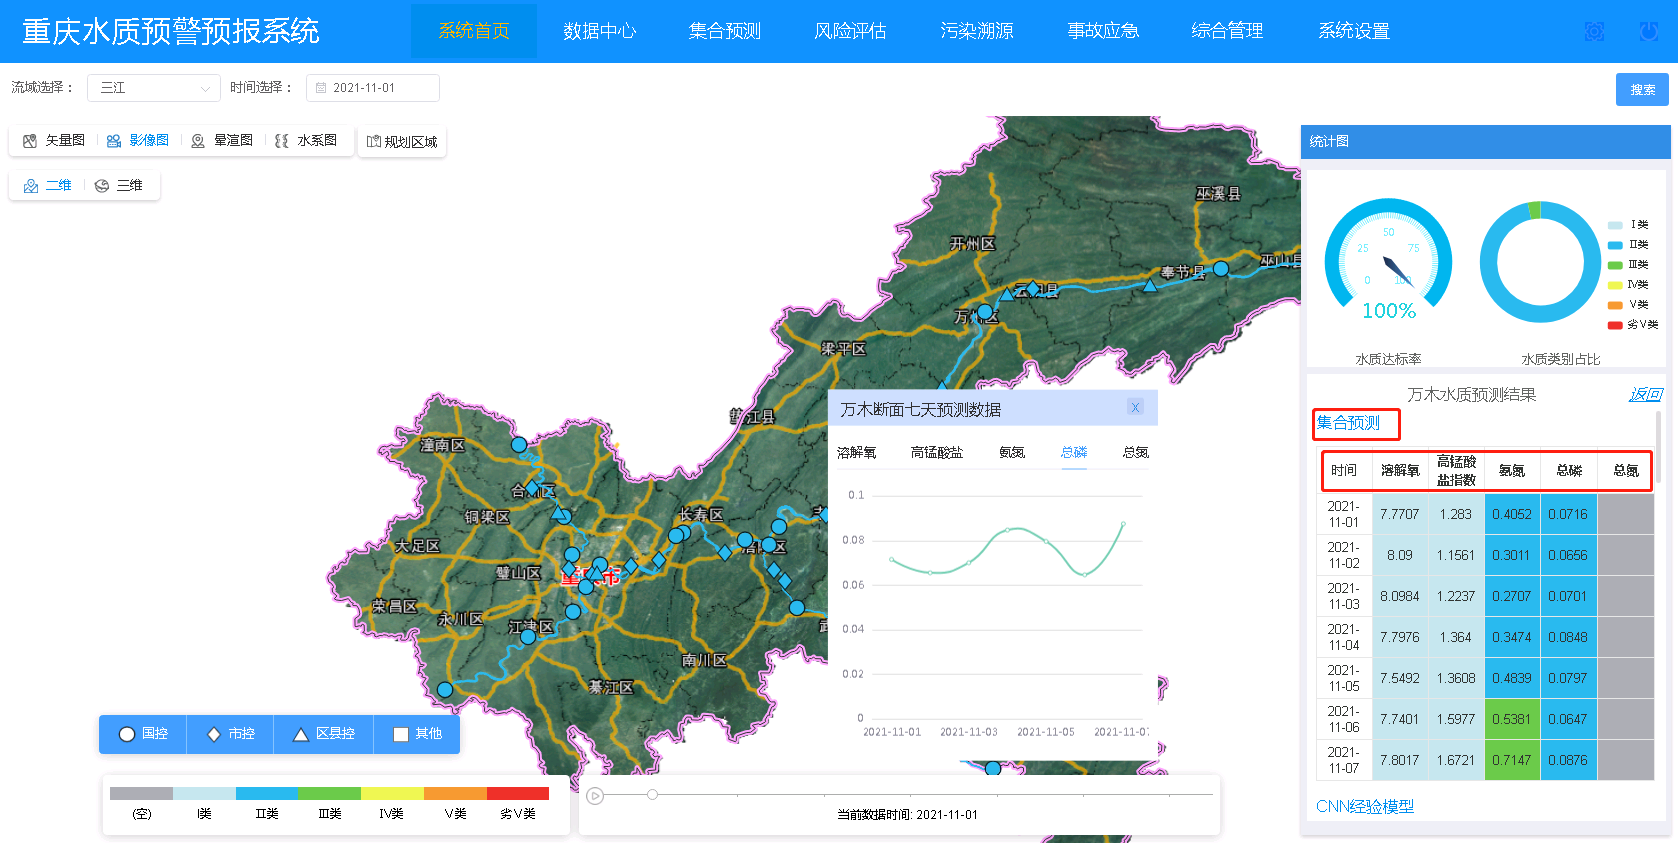Close the 万木断面七天预测数据 popup
The height and width of the screenshot is (843, 1678).
[1135, 408]
